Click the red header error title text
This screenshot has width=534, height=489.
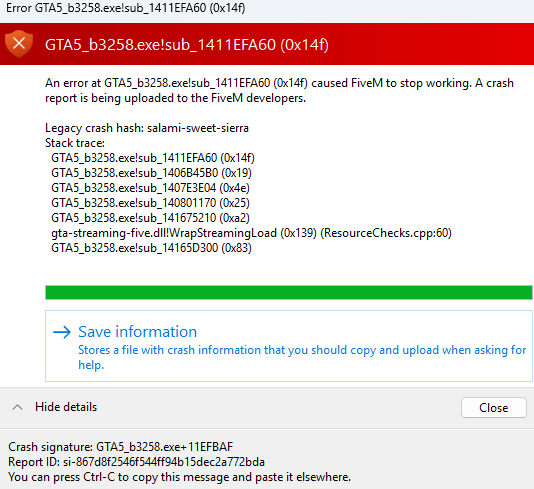tap(187, 45)
